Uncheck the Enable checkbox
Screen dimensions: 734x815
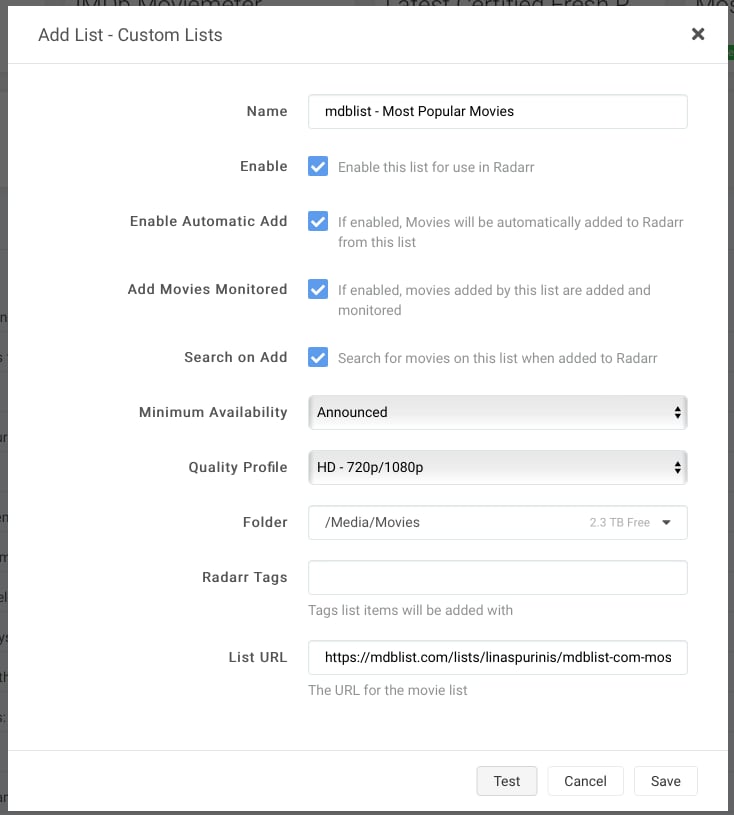coord(318,167)
